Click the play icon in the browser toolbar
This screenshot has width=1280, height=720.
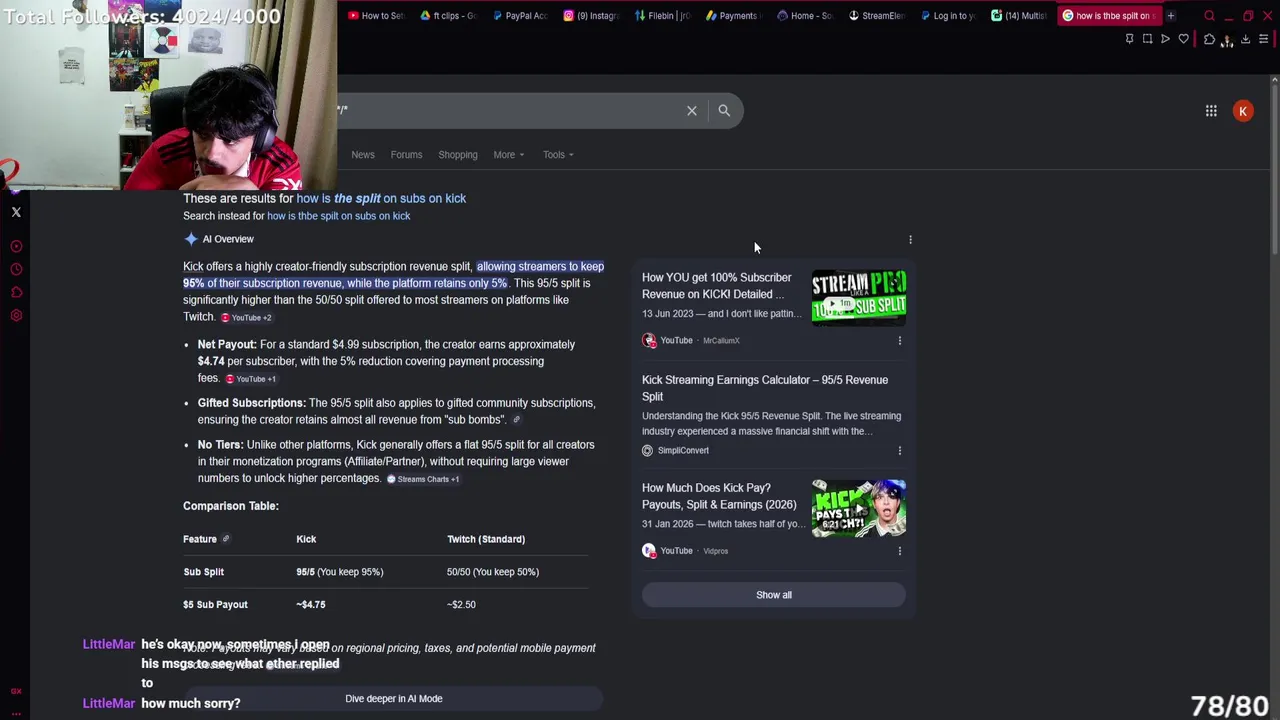[x=1165, y=39]
